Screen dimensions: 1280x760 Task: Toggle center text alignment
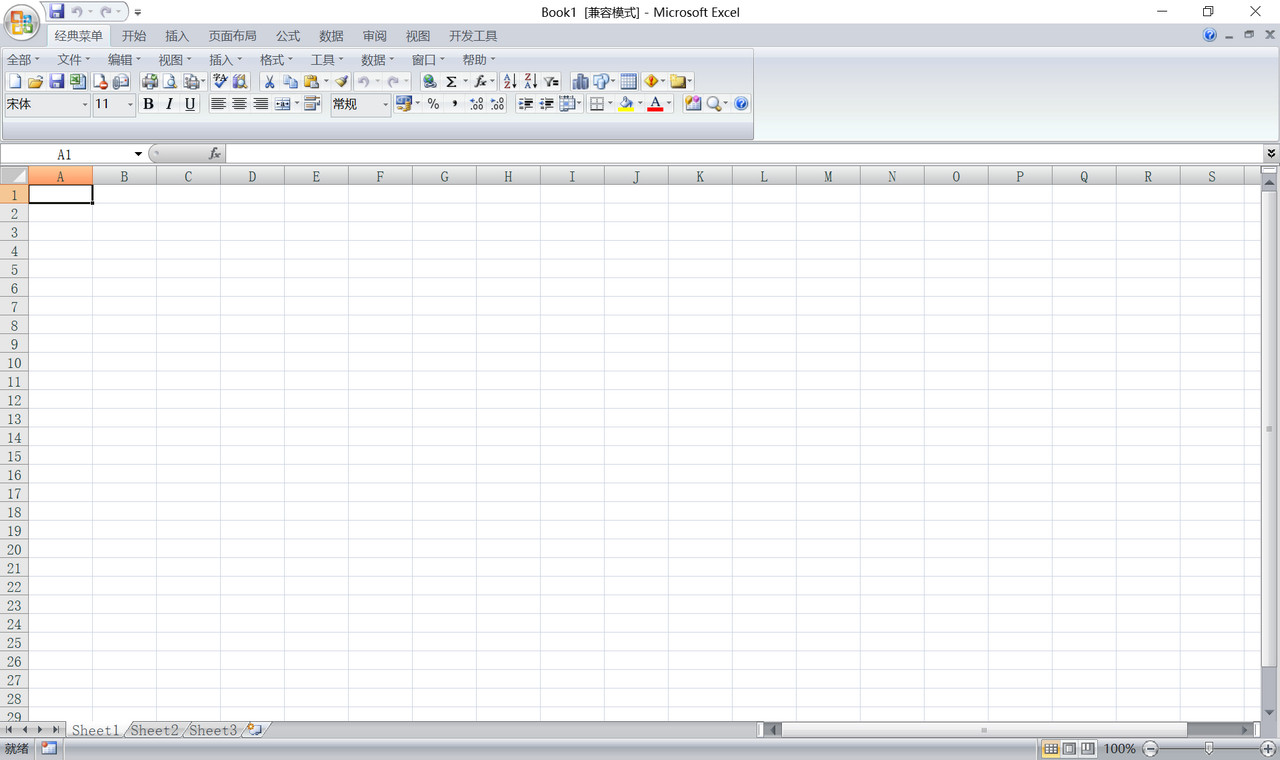[x=240, y=104]
